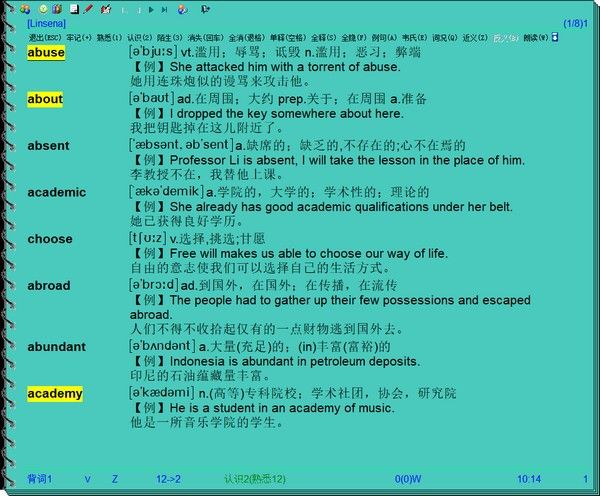This screenshot has width=600, height=496.
Task: Click the 退出(ESC) command
Action: pyautogui.click(x=44, y=37)
